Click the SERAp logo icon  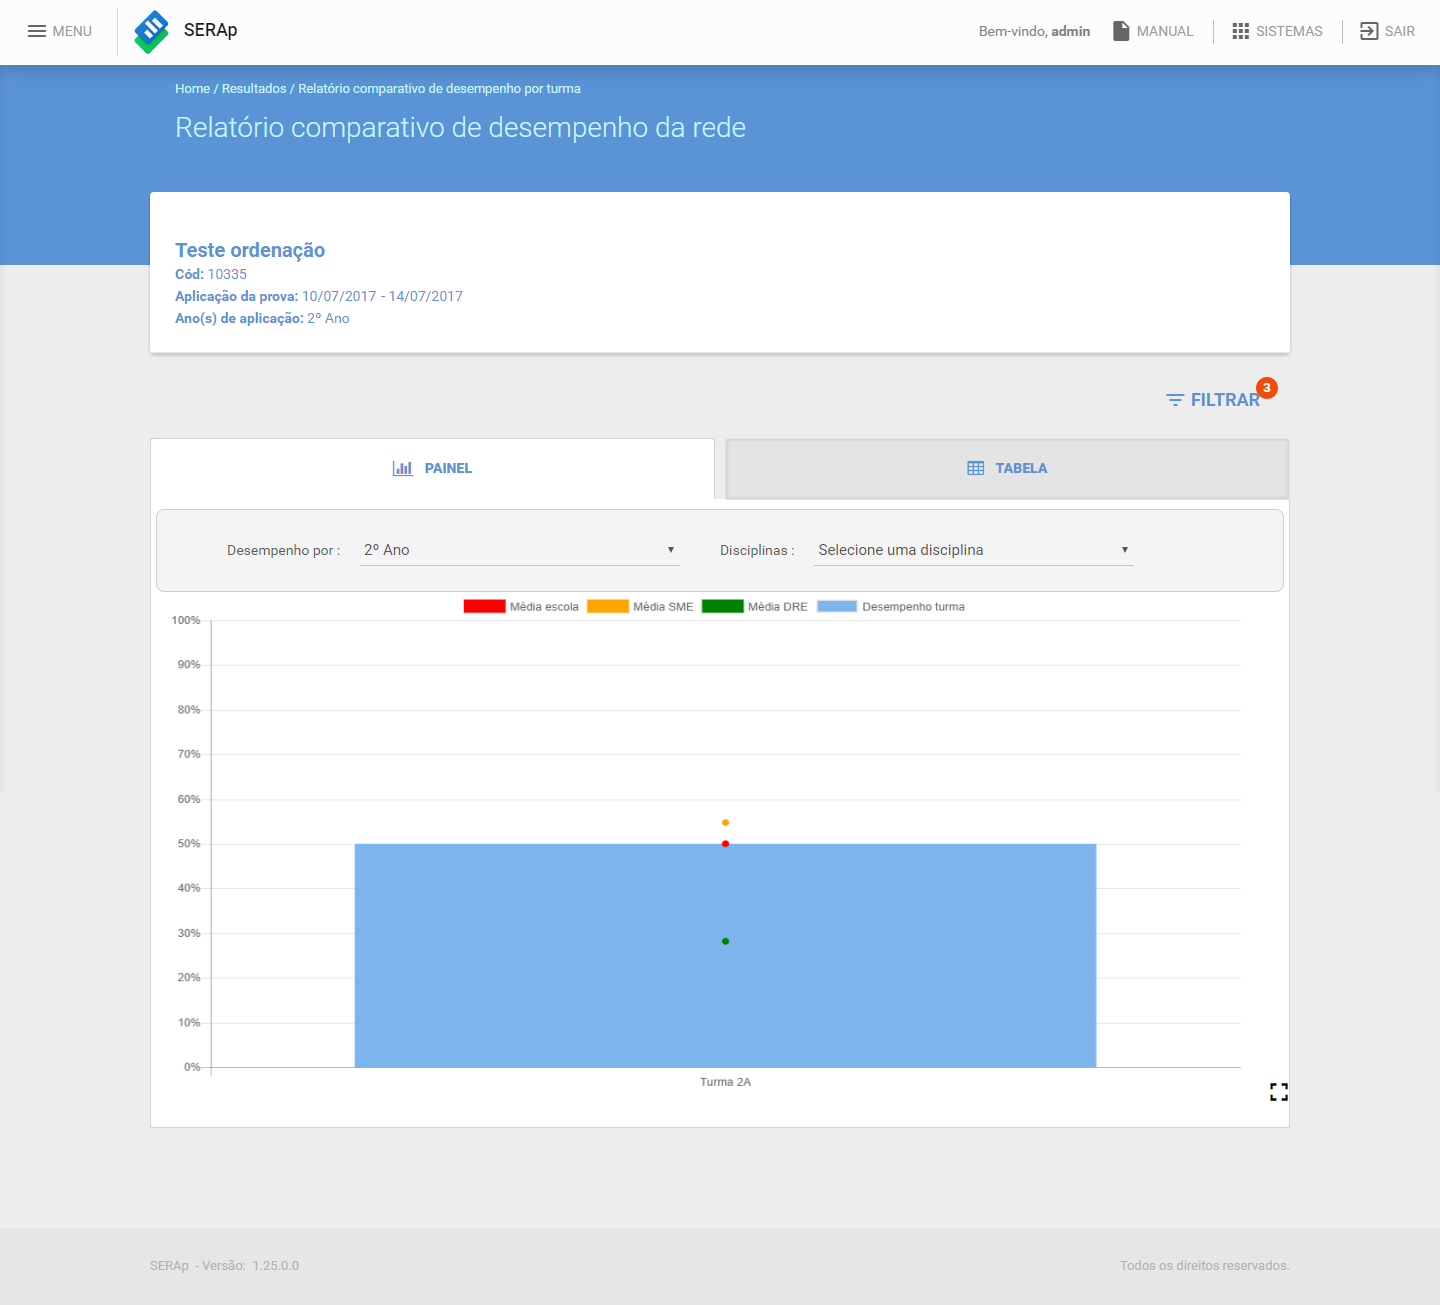tap(152, 31)
